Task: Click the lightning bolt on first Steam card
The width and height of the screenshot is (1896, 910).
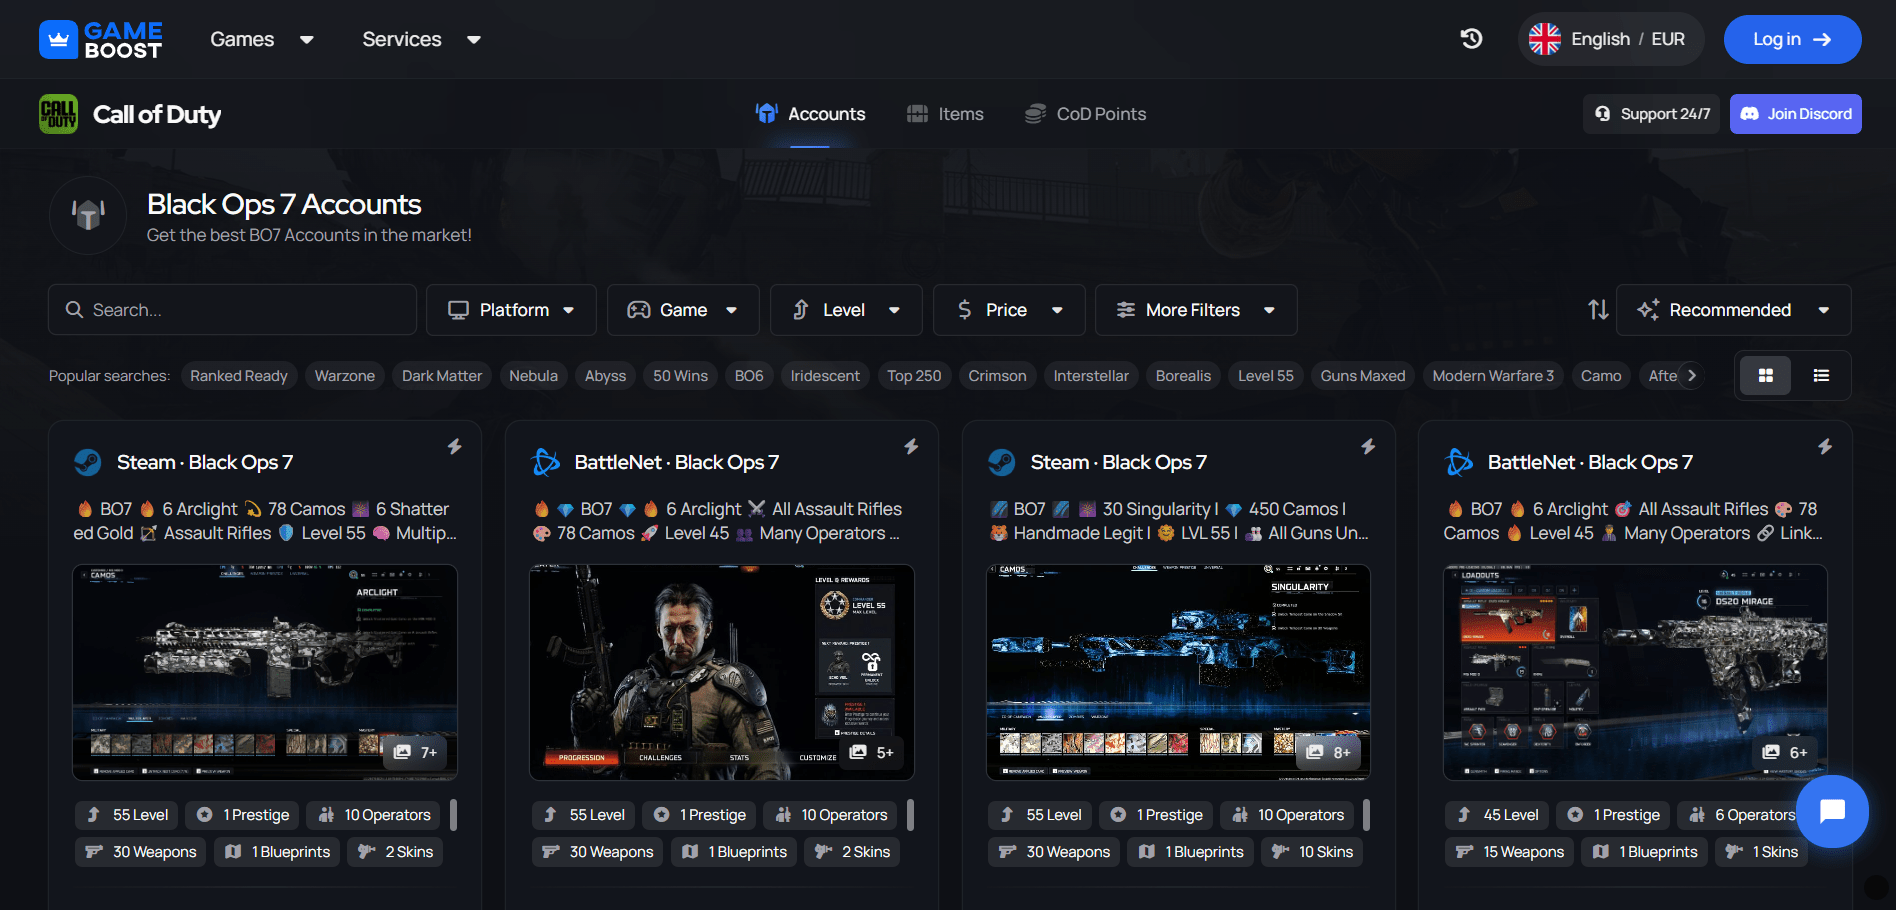Action: click(x=454, y=446)
